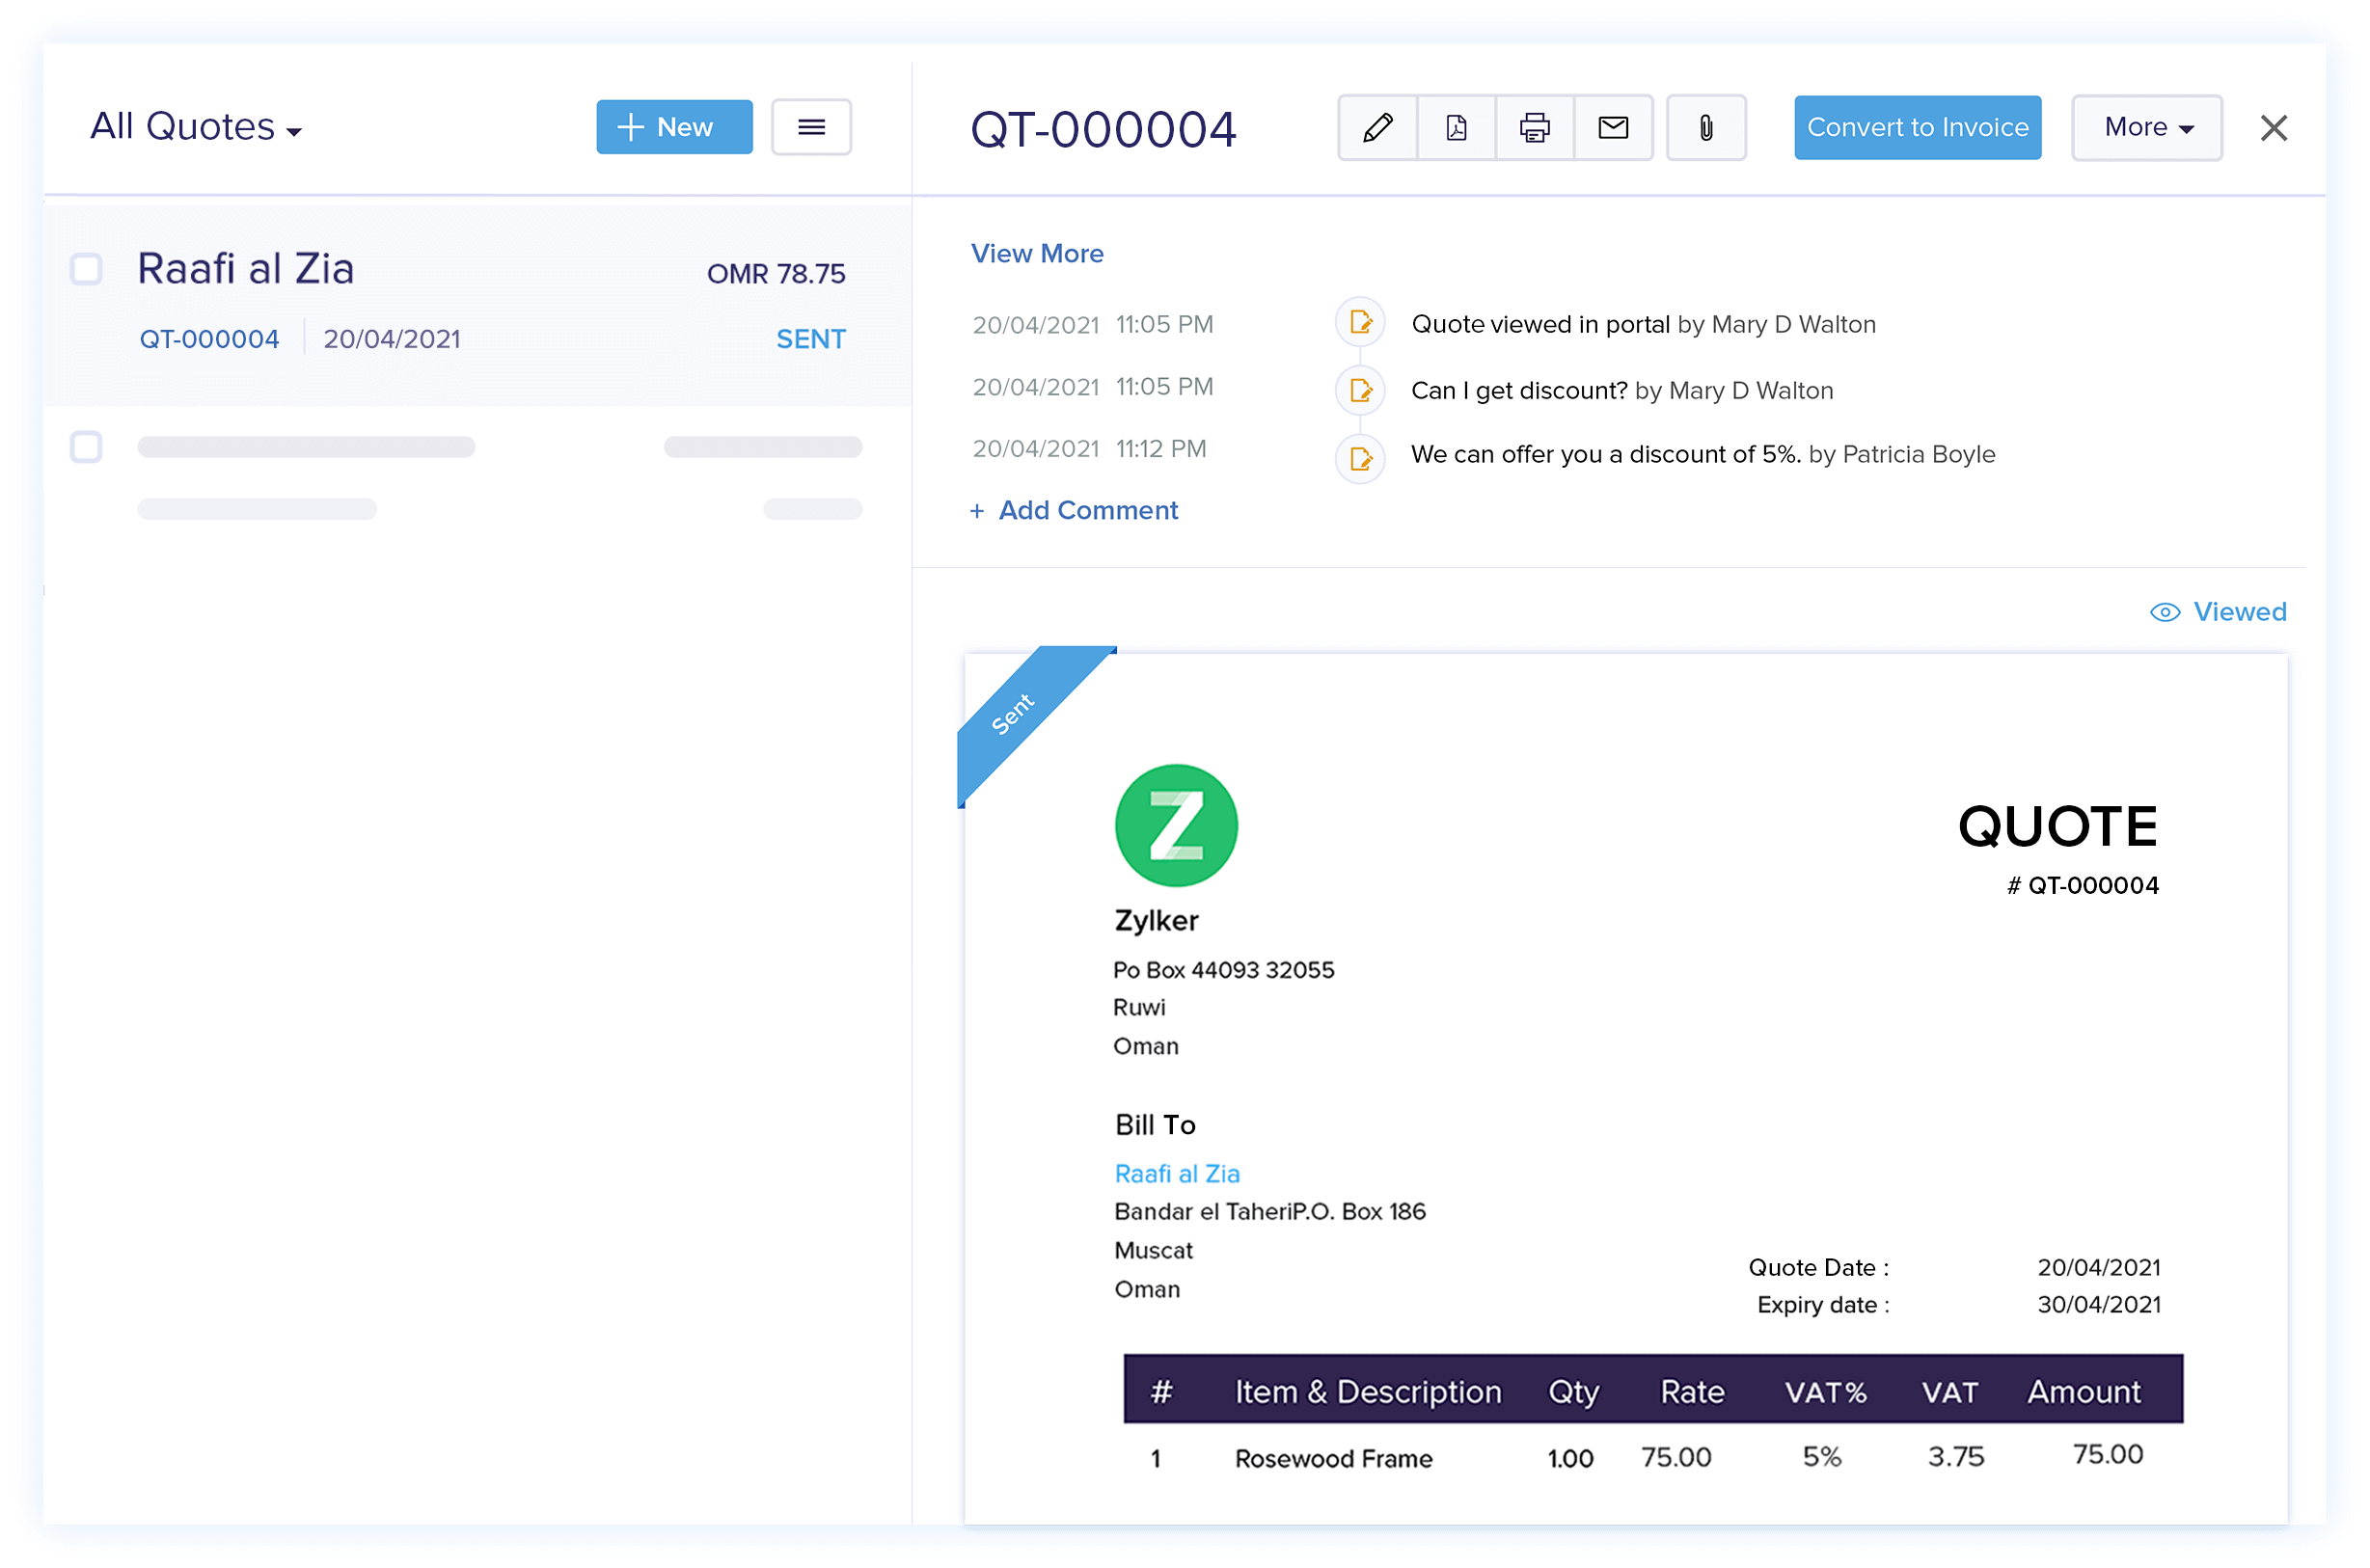Open the list layout hamburger icon
Screen dimensions: 2370x1568
click(811, 127)
